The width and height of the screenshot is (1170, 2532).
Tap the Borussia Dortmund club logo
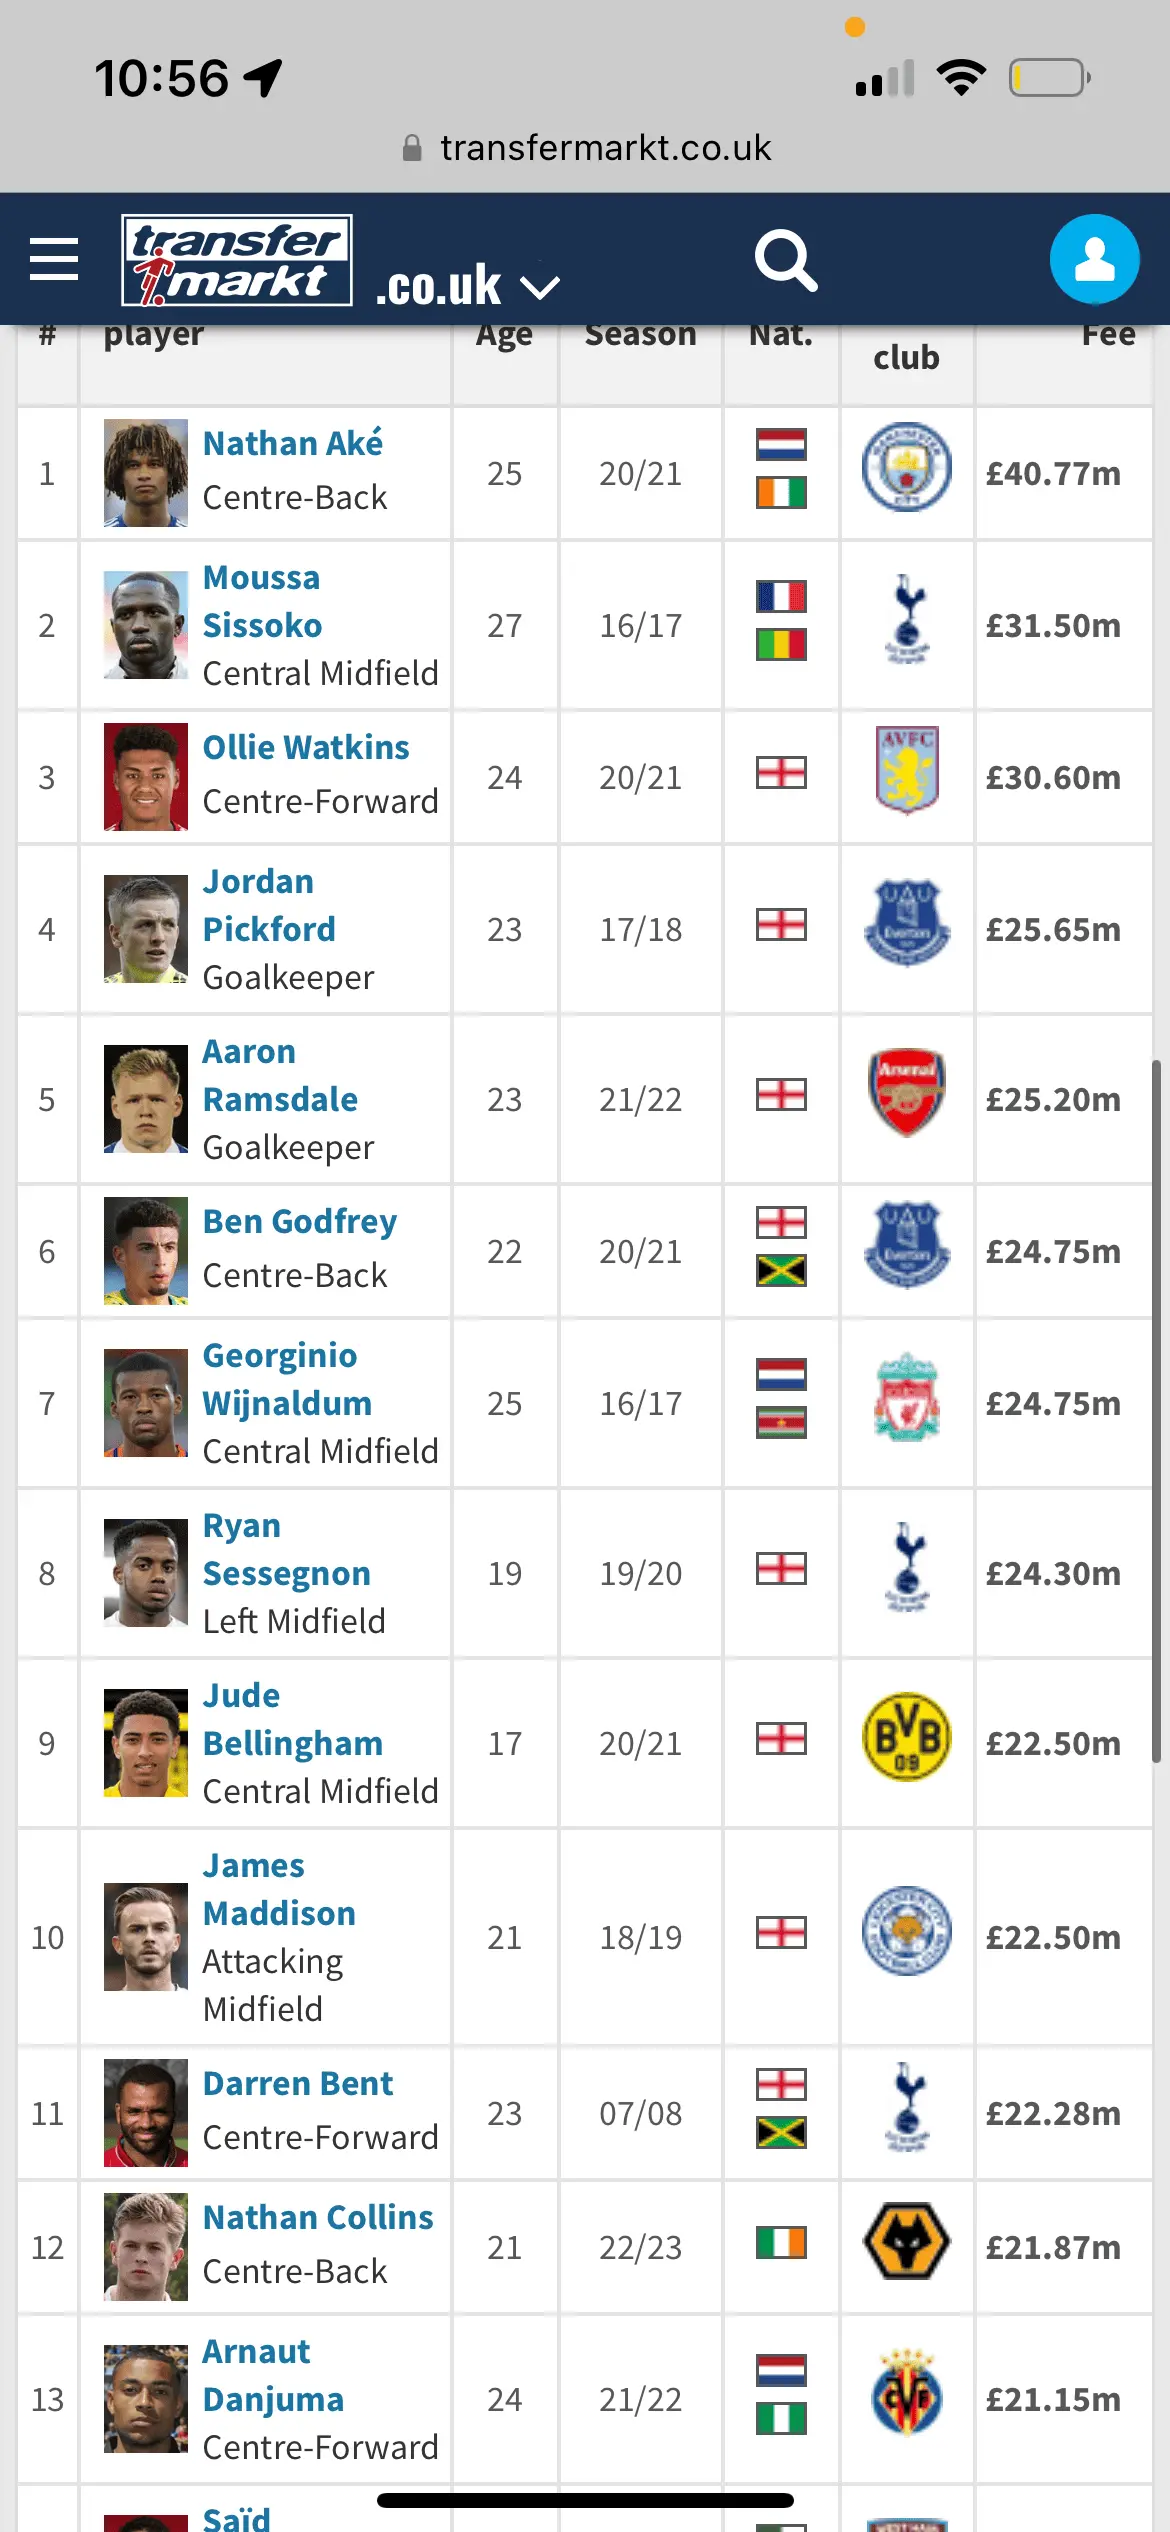[906, 1737]
